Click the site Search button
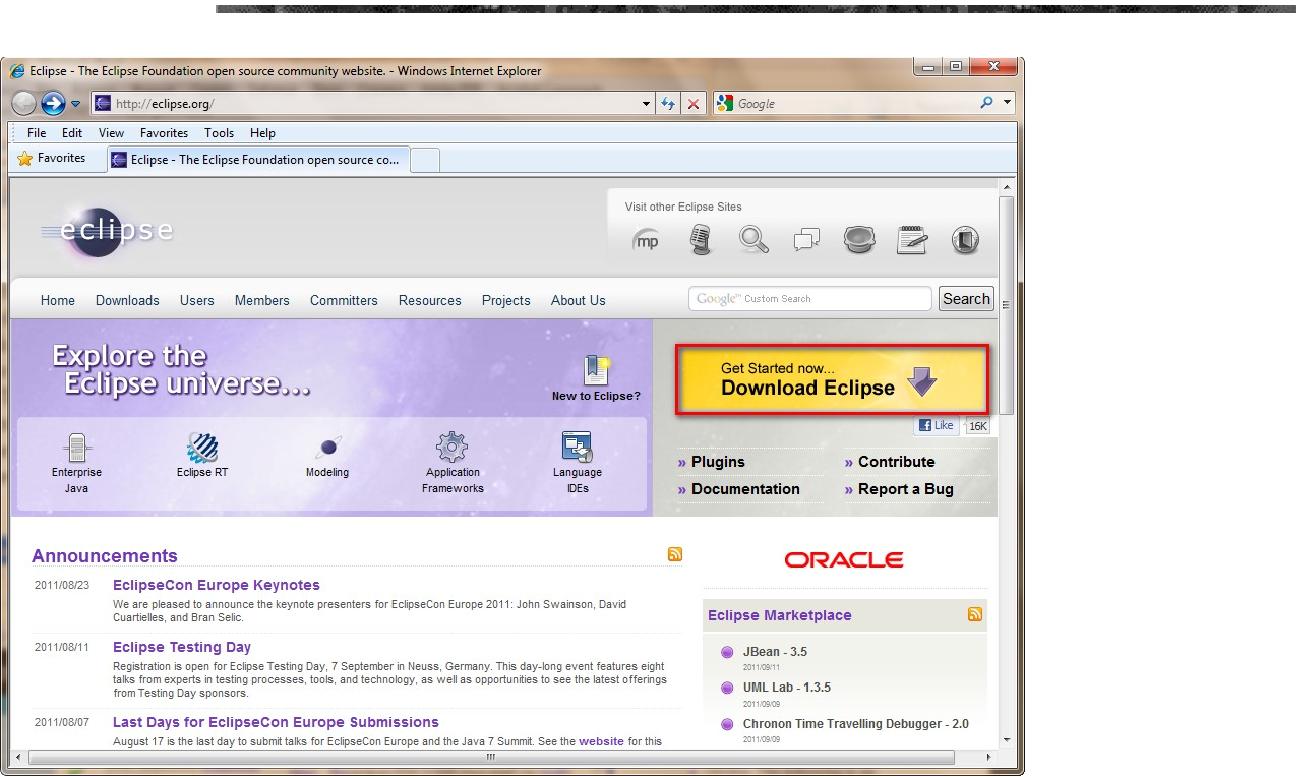Image resolution: width=1296 pixels, height=777 pixels. point(966,299)
